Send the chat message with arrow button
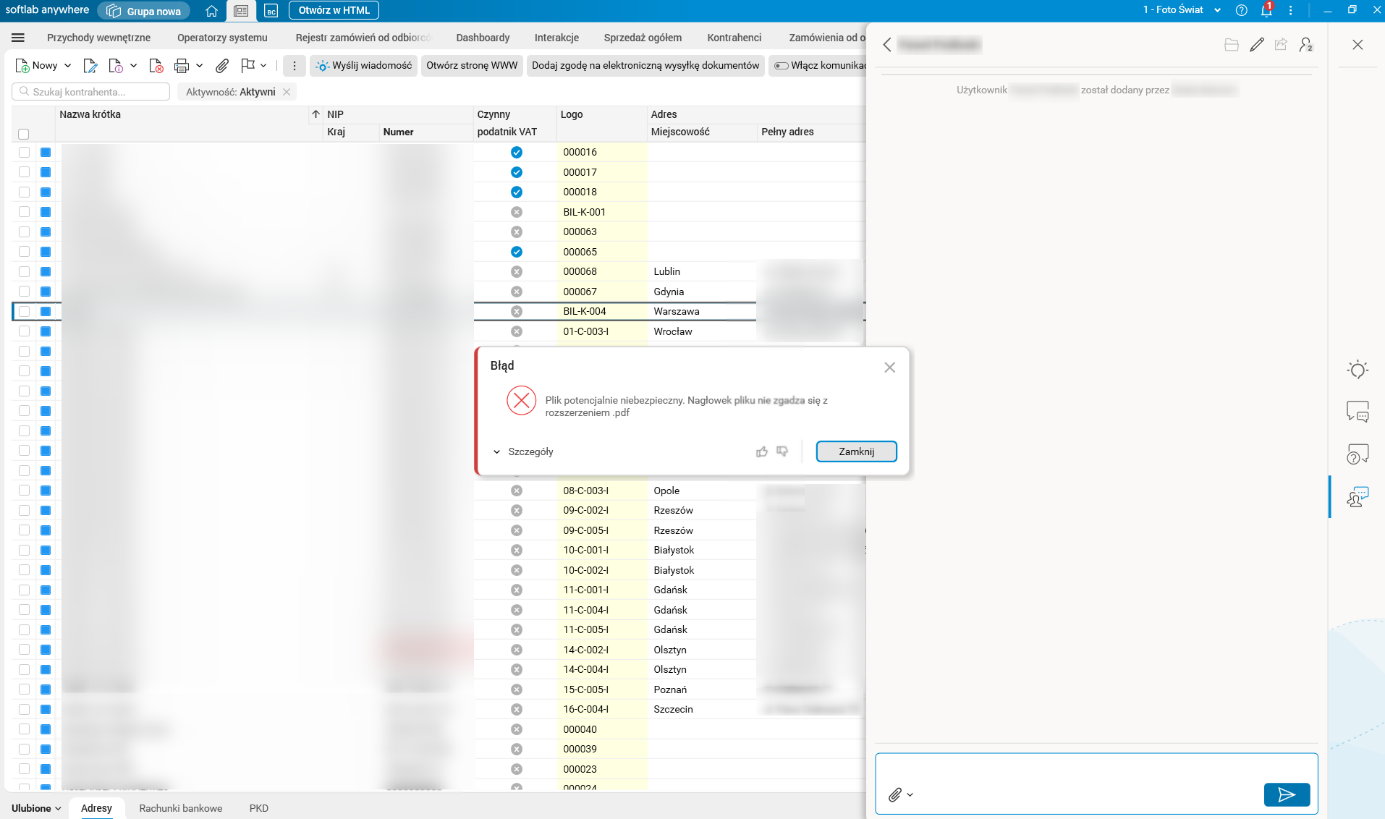 1287,795
